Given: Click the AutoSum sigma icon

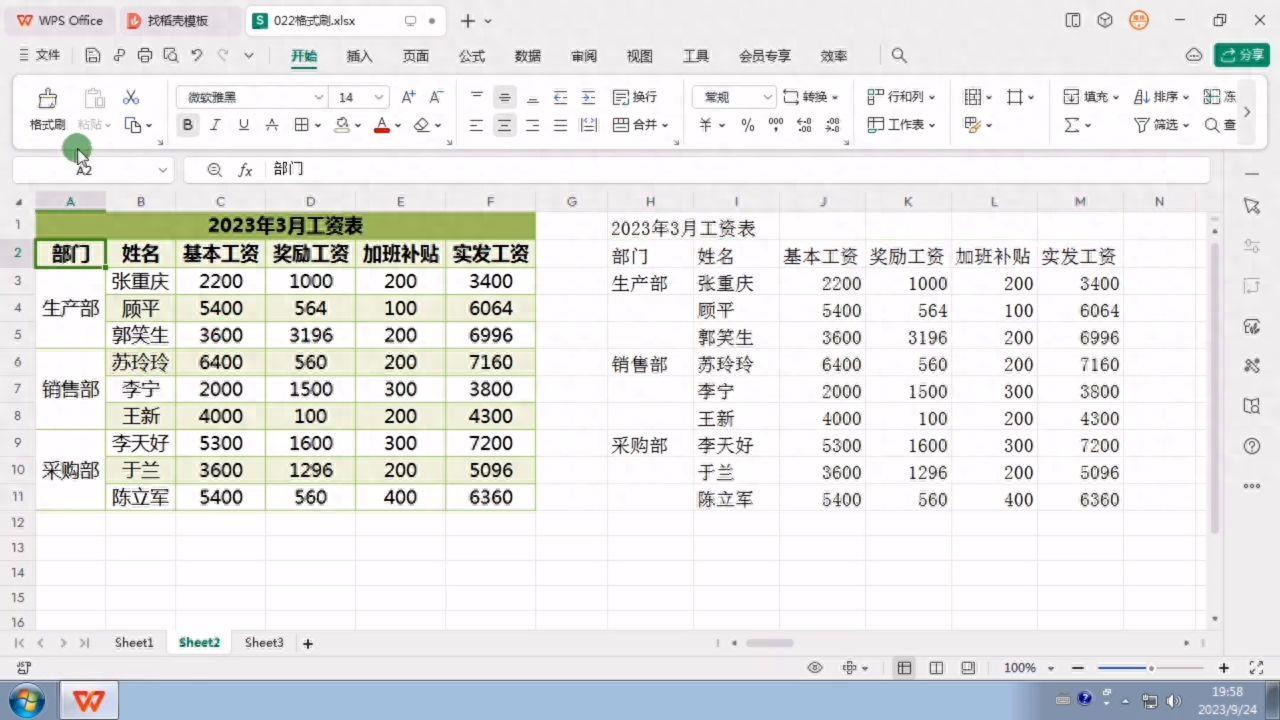Looking at the screenshot, I should 1072,125.
